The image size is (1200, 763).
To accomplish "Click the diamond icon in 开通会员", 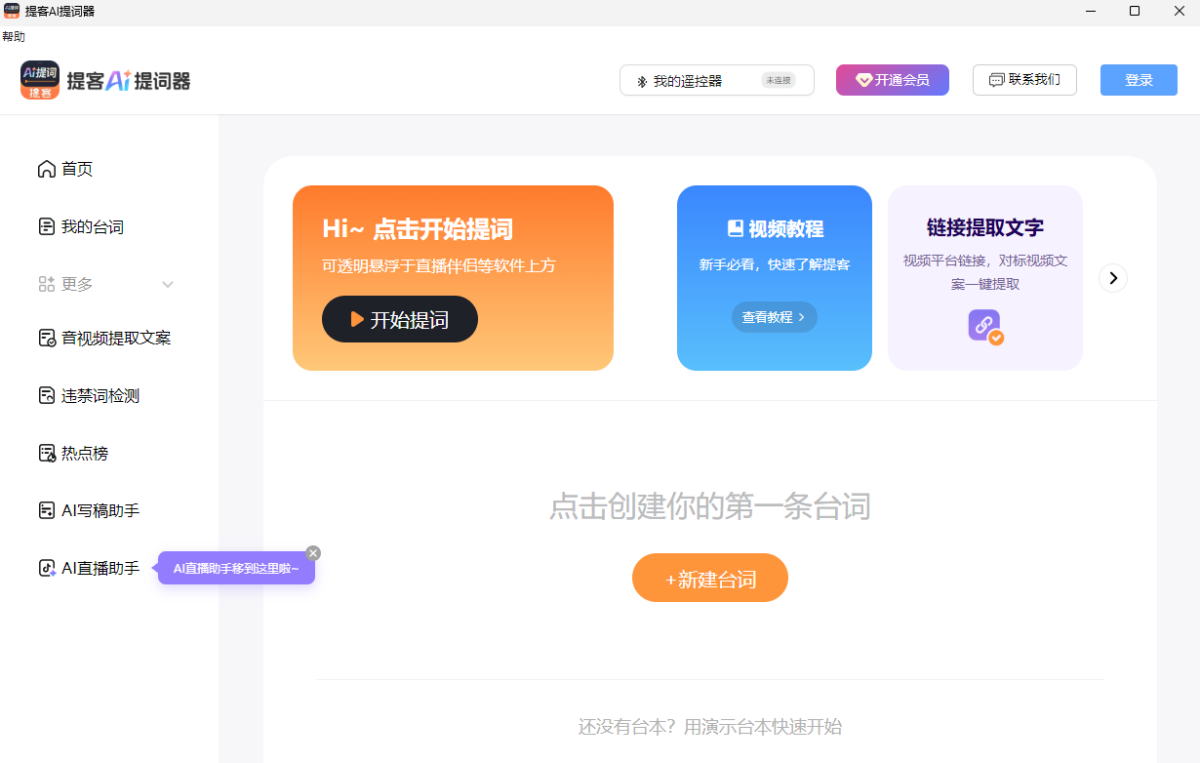I will pyautogui.click(x=863, y=80).
